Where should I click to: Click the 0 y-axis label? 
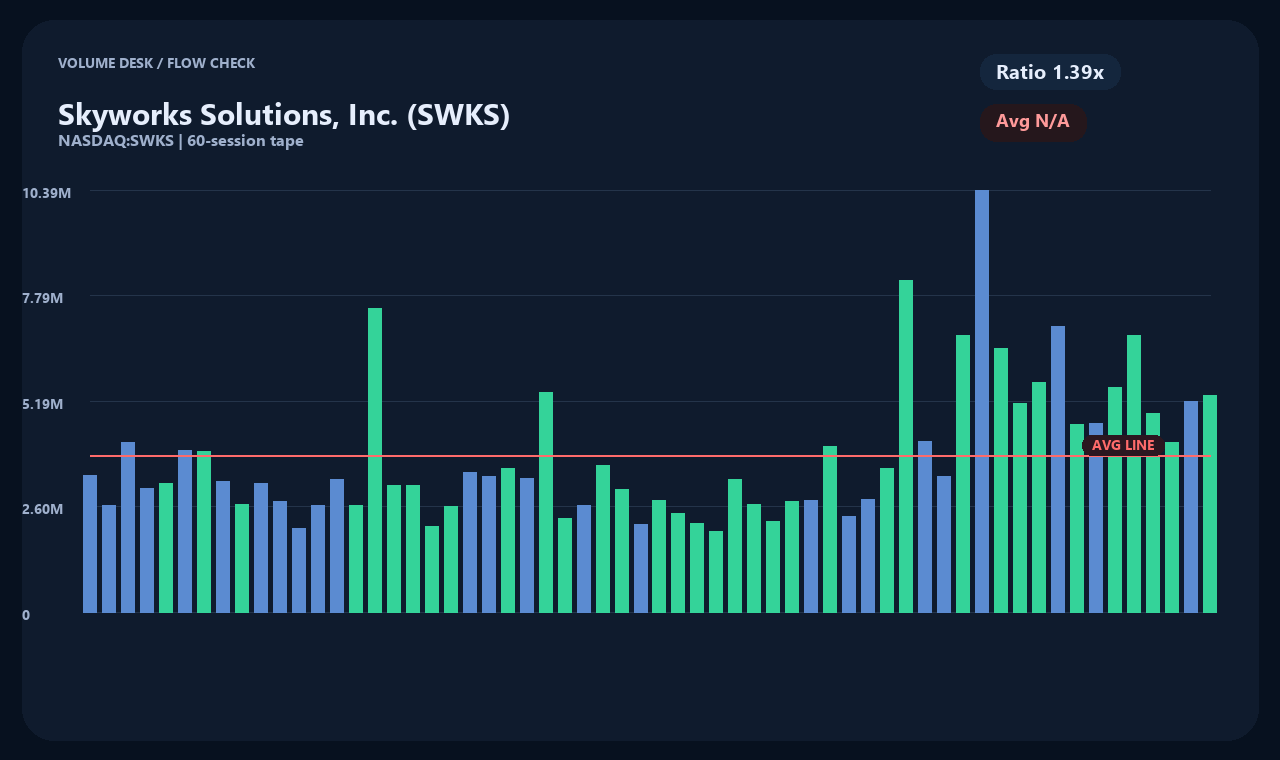[26, 615]
